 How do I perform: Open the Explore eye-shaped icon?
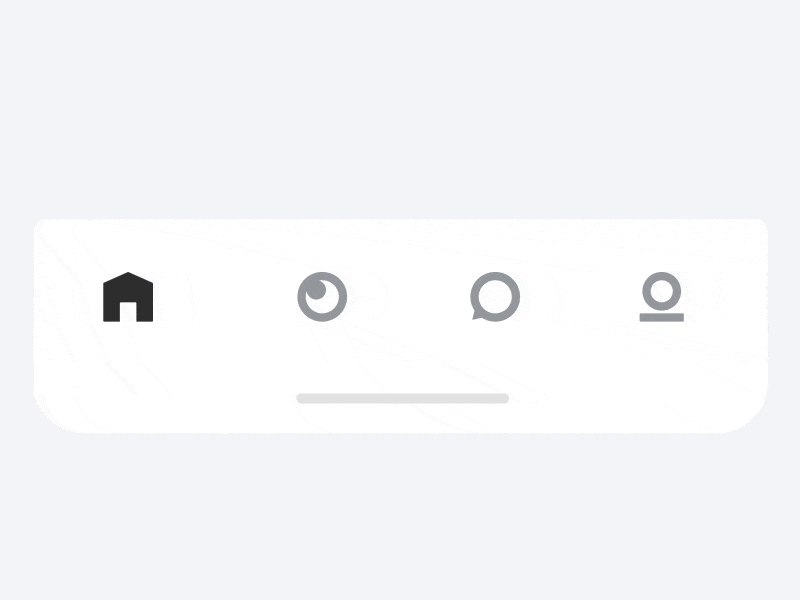pos(322,297)
